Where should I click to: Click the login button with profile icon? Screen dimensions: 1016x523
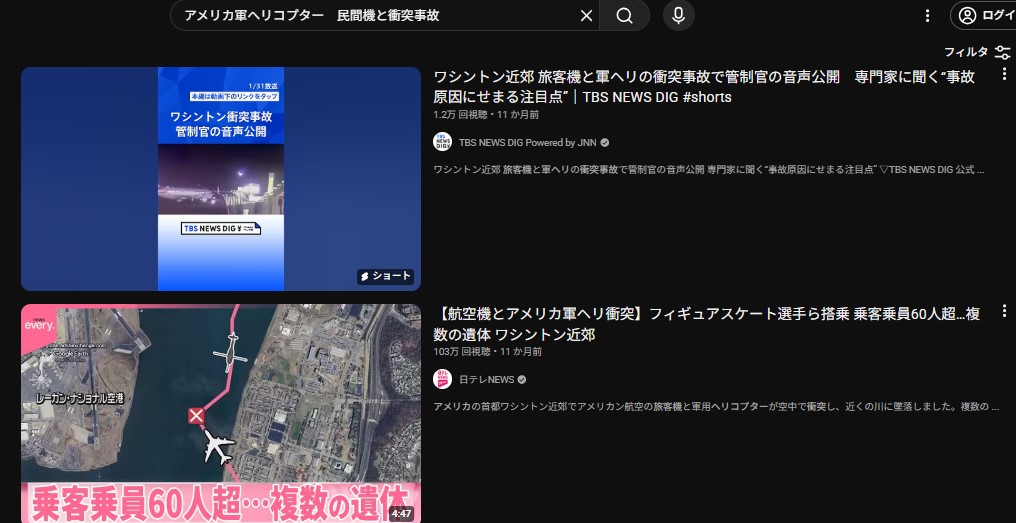[x=983, y=16]
